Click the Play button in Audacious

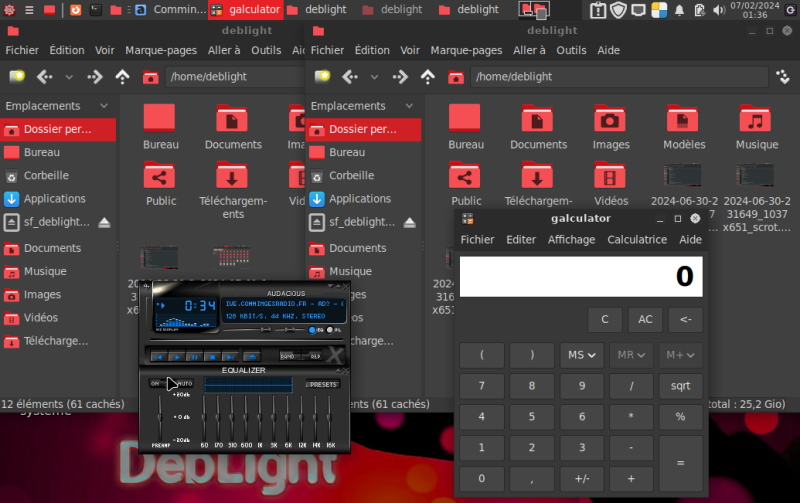(176, 356)
